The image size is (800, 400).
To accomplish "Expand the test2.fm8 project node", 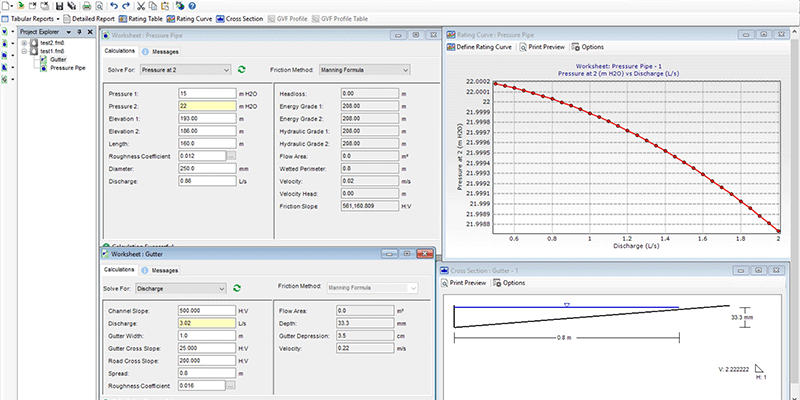I will point(25,44).
